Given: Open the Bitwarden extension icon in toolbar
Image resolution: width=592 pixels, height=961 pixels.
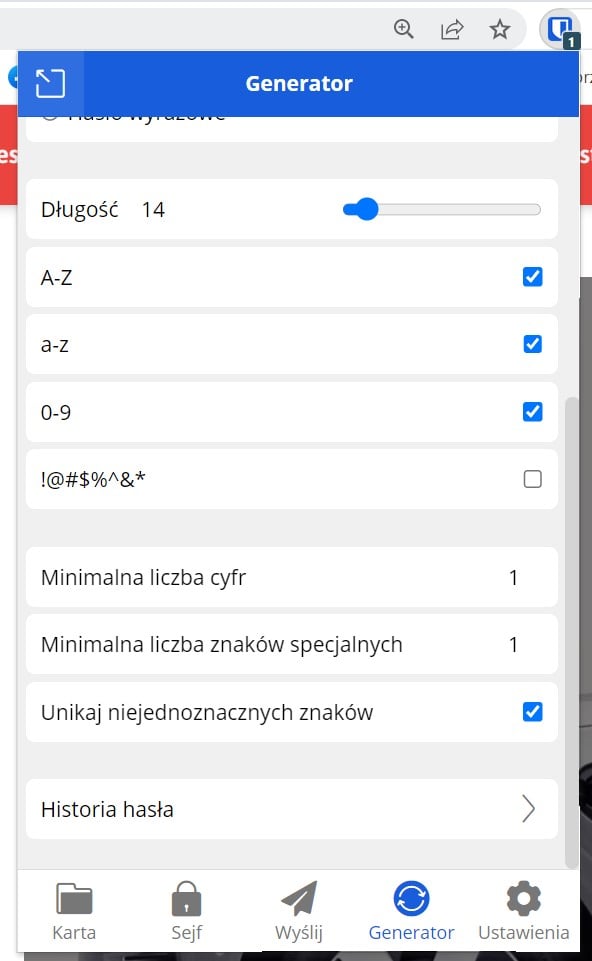Looking at the screenshot, I should coord(560,30).
